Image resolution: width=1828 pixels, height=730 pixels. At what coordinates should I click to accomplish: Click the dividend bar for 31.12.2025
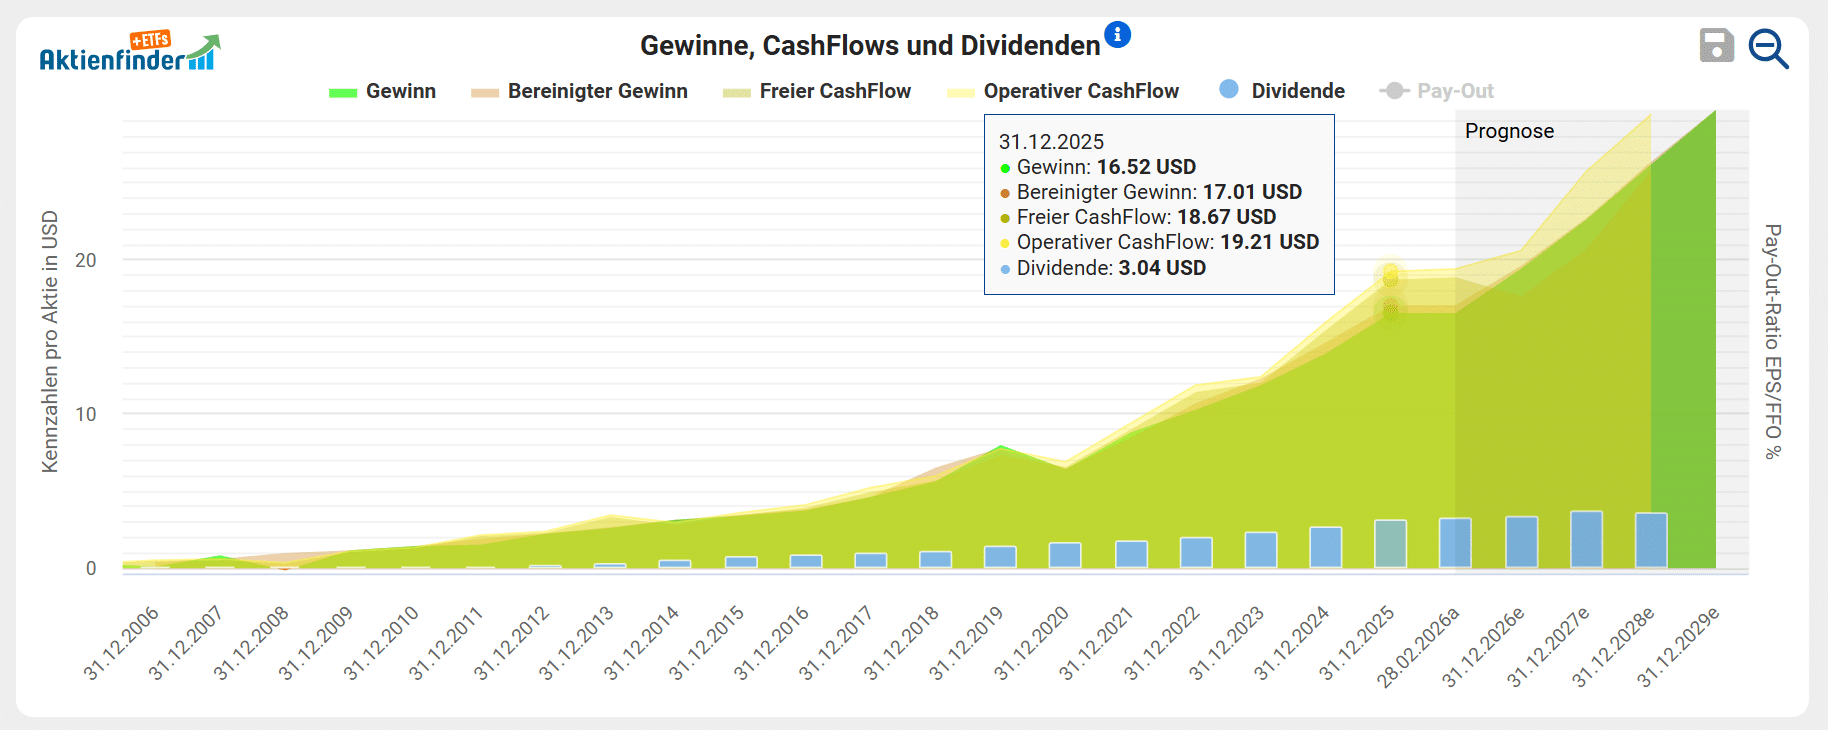(x=1390, y=544)
